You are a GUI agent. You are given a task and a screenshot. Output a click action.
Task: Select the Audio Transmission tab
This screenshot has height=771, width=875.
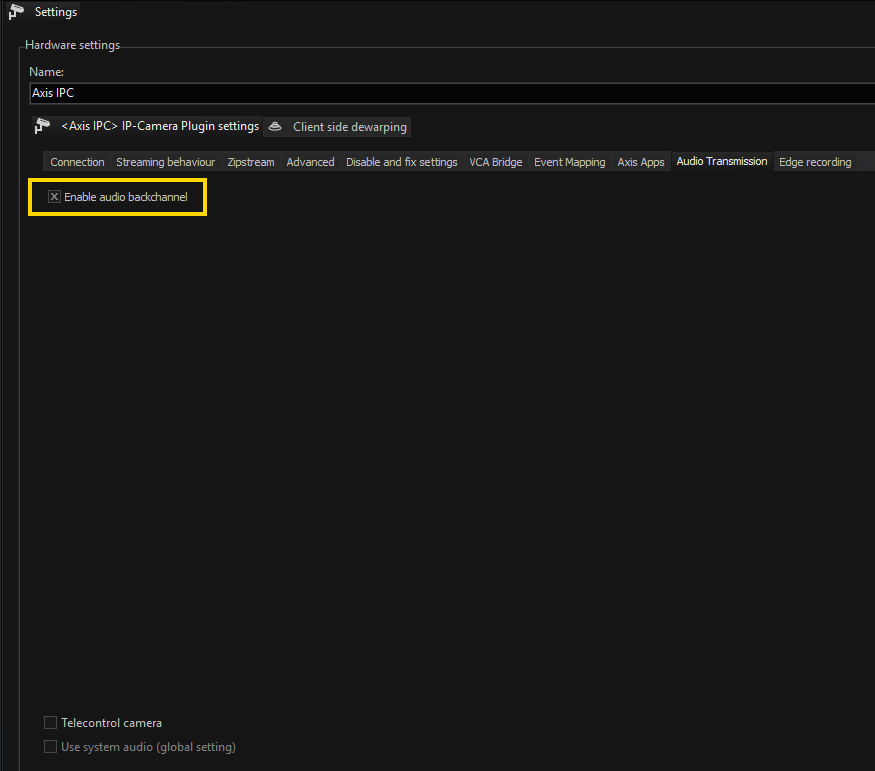722,161
